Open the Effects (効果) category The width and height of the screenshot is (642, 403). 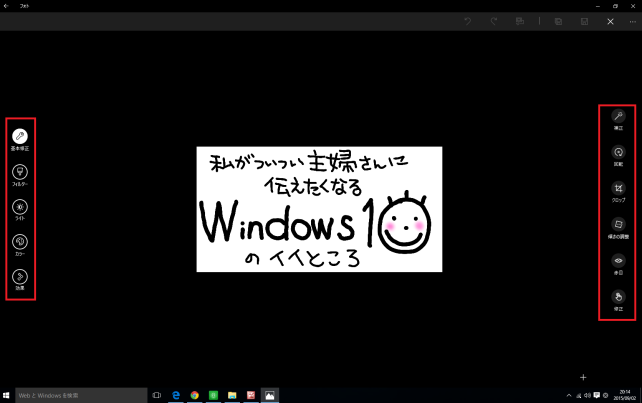pyautogui.click(x=20, y=277)
